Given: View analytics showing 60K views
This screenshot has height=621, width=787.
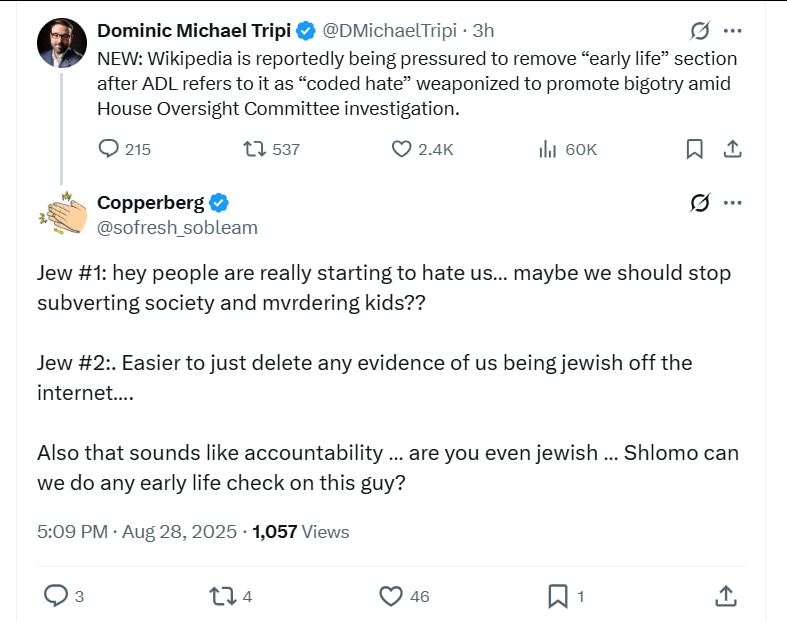Looking at the screenshot, I should pos(547,149).
